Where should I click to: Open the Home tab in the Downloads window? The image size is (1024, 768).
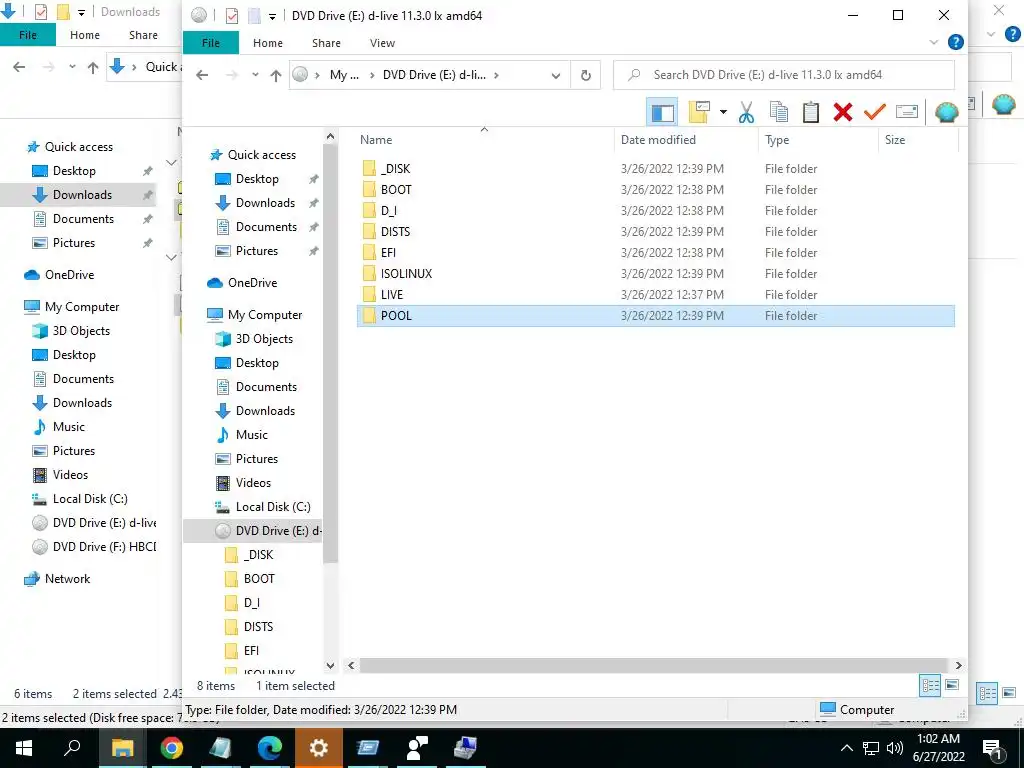[85, 35]
